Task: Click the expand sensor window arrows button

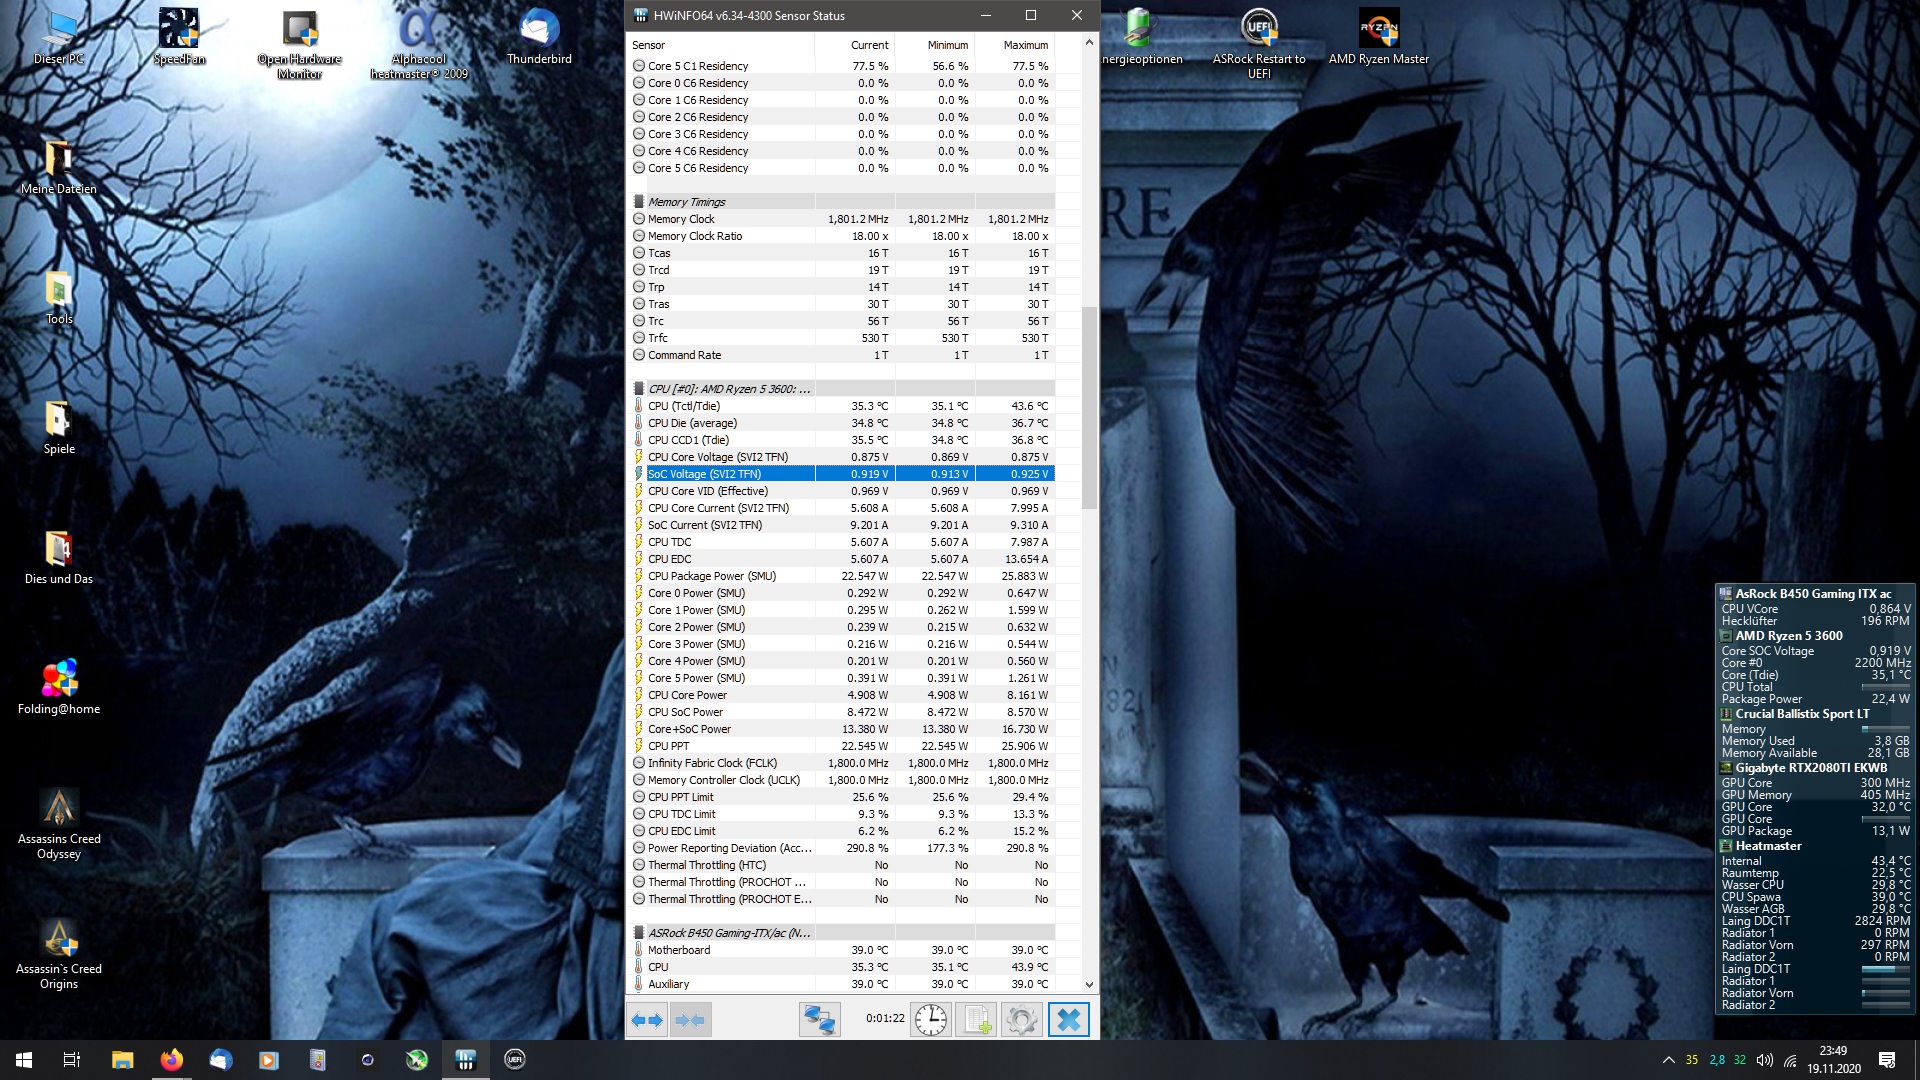Action: coord(648,1020)
